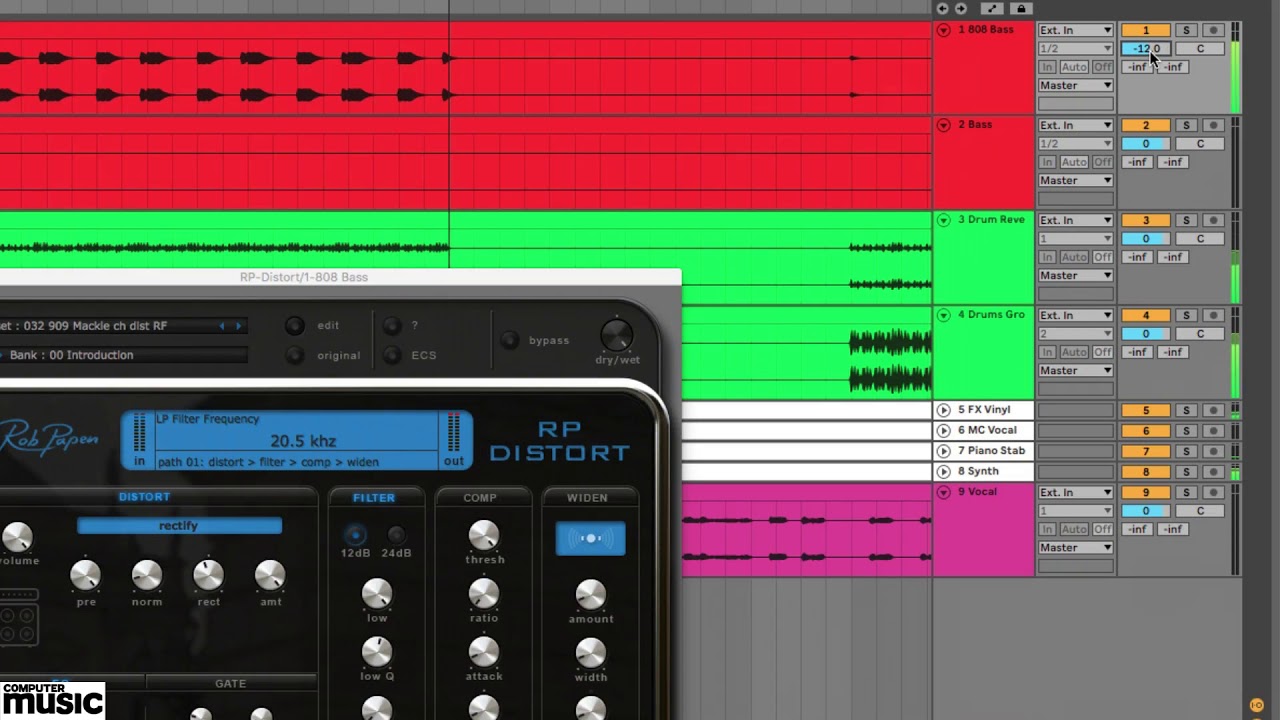
Task: Toggle the original button in RP-Distort
Action: [x=294, y=355]
